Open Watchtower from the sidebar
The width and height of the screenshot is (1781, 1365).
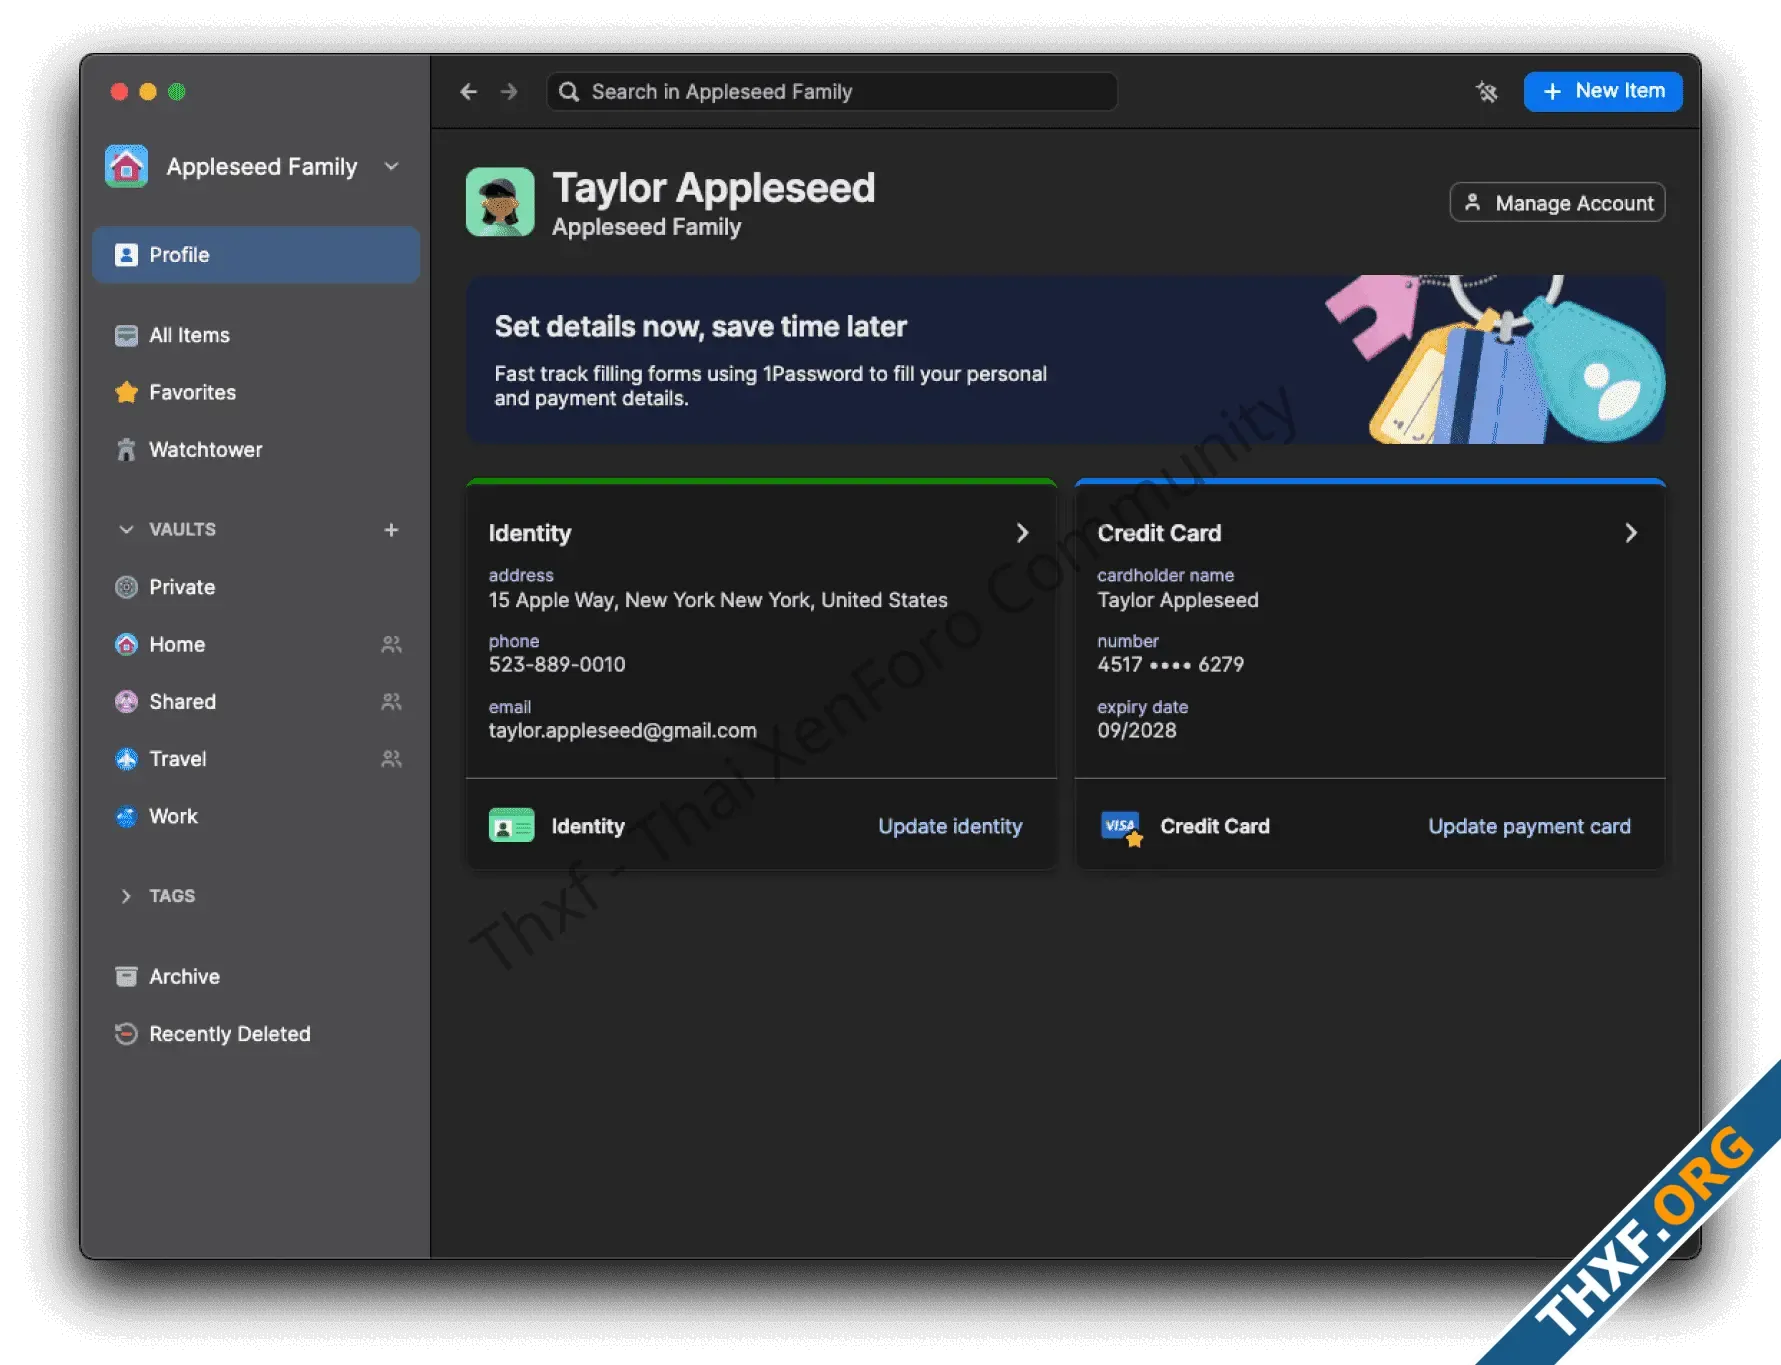[x=256, y=450]
